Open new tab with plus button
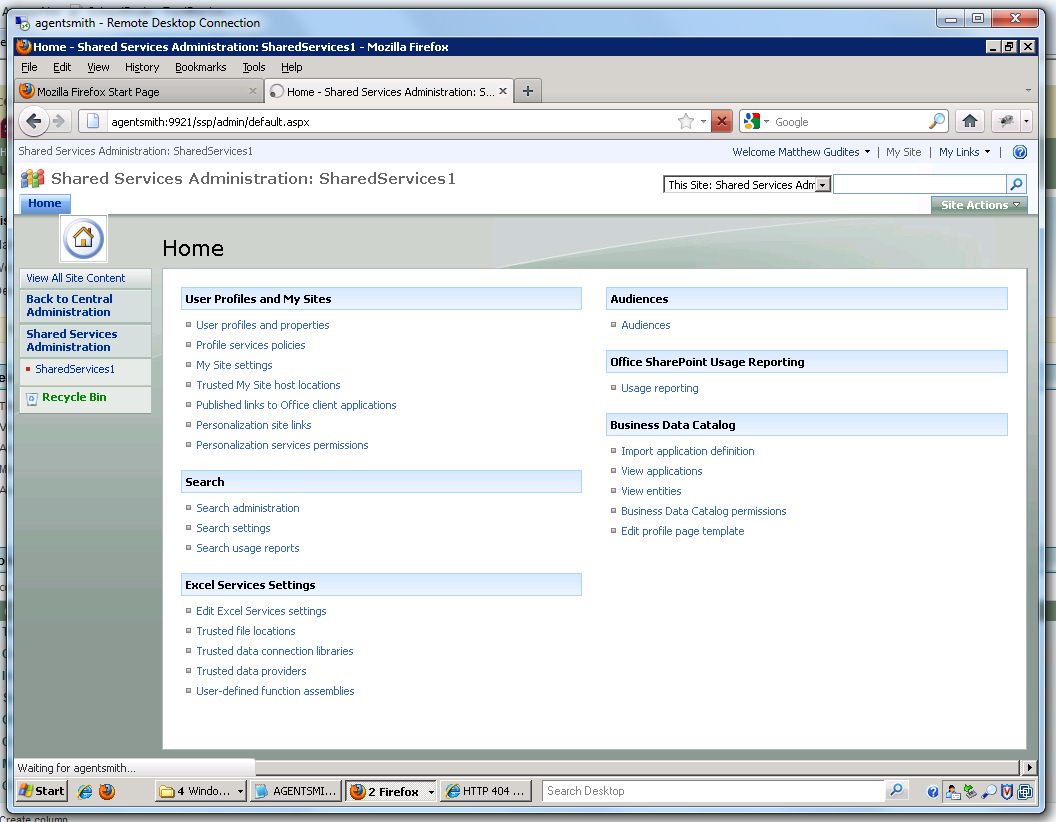Image resolution: width=1056 pixels, height=822 pixels. click(x=528, y=91)
